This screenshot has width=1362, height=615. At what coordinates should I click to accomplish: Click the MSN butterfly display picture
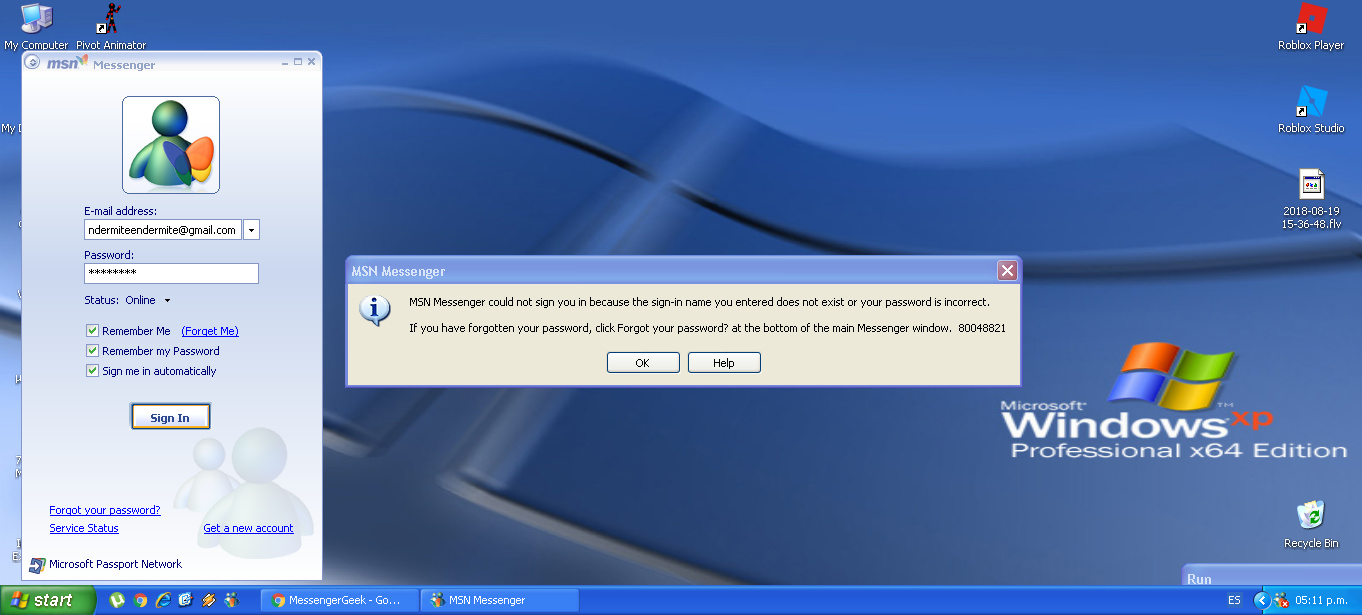[x=171, y=145]
